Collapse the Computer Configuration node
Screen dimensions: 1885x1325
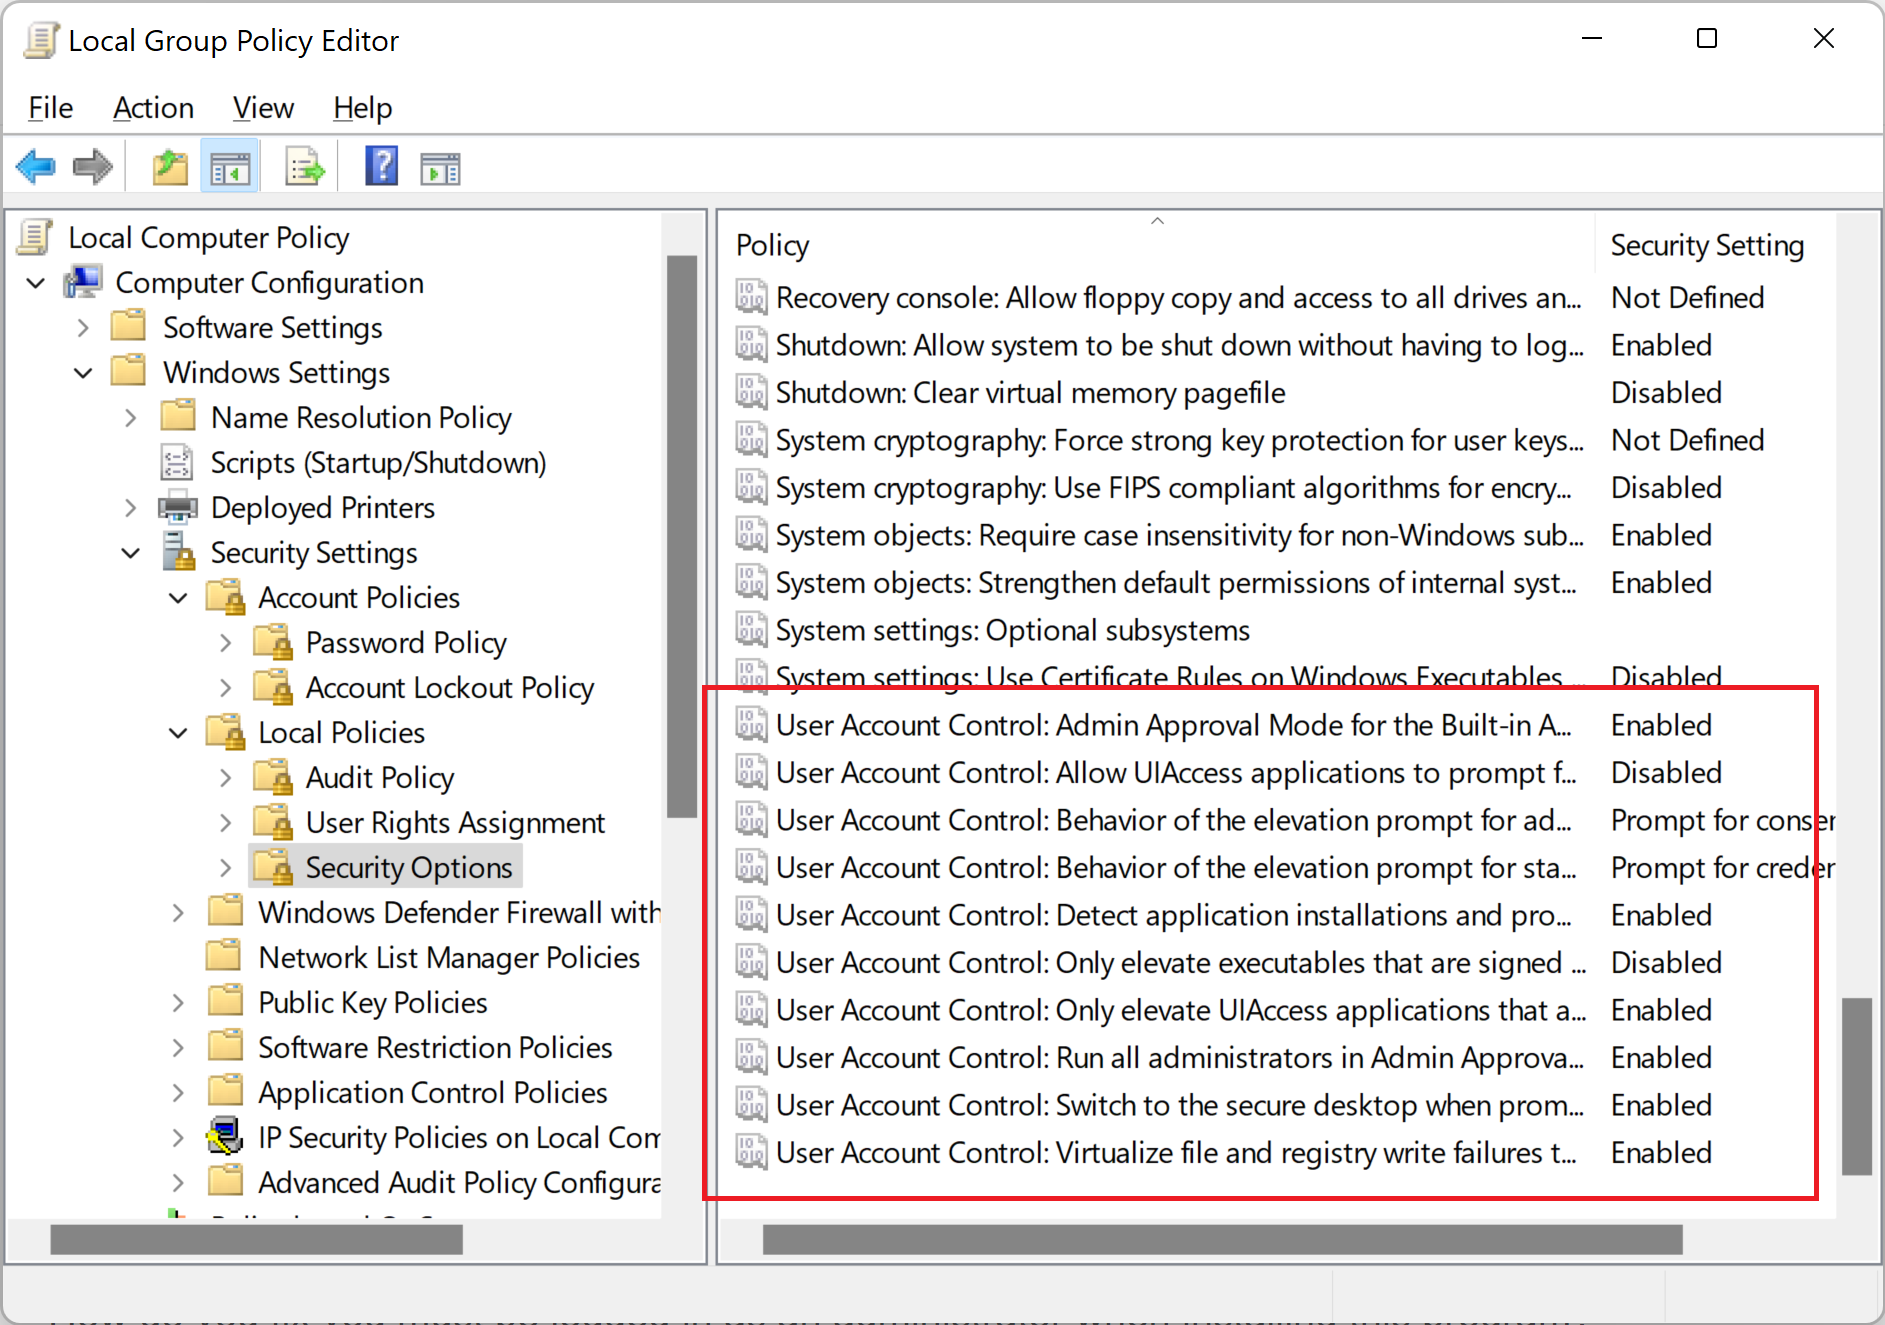[x=35, y=282]
